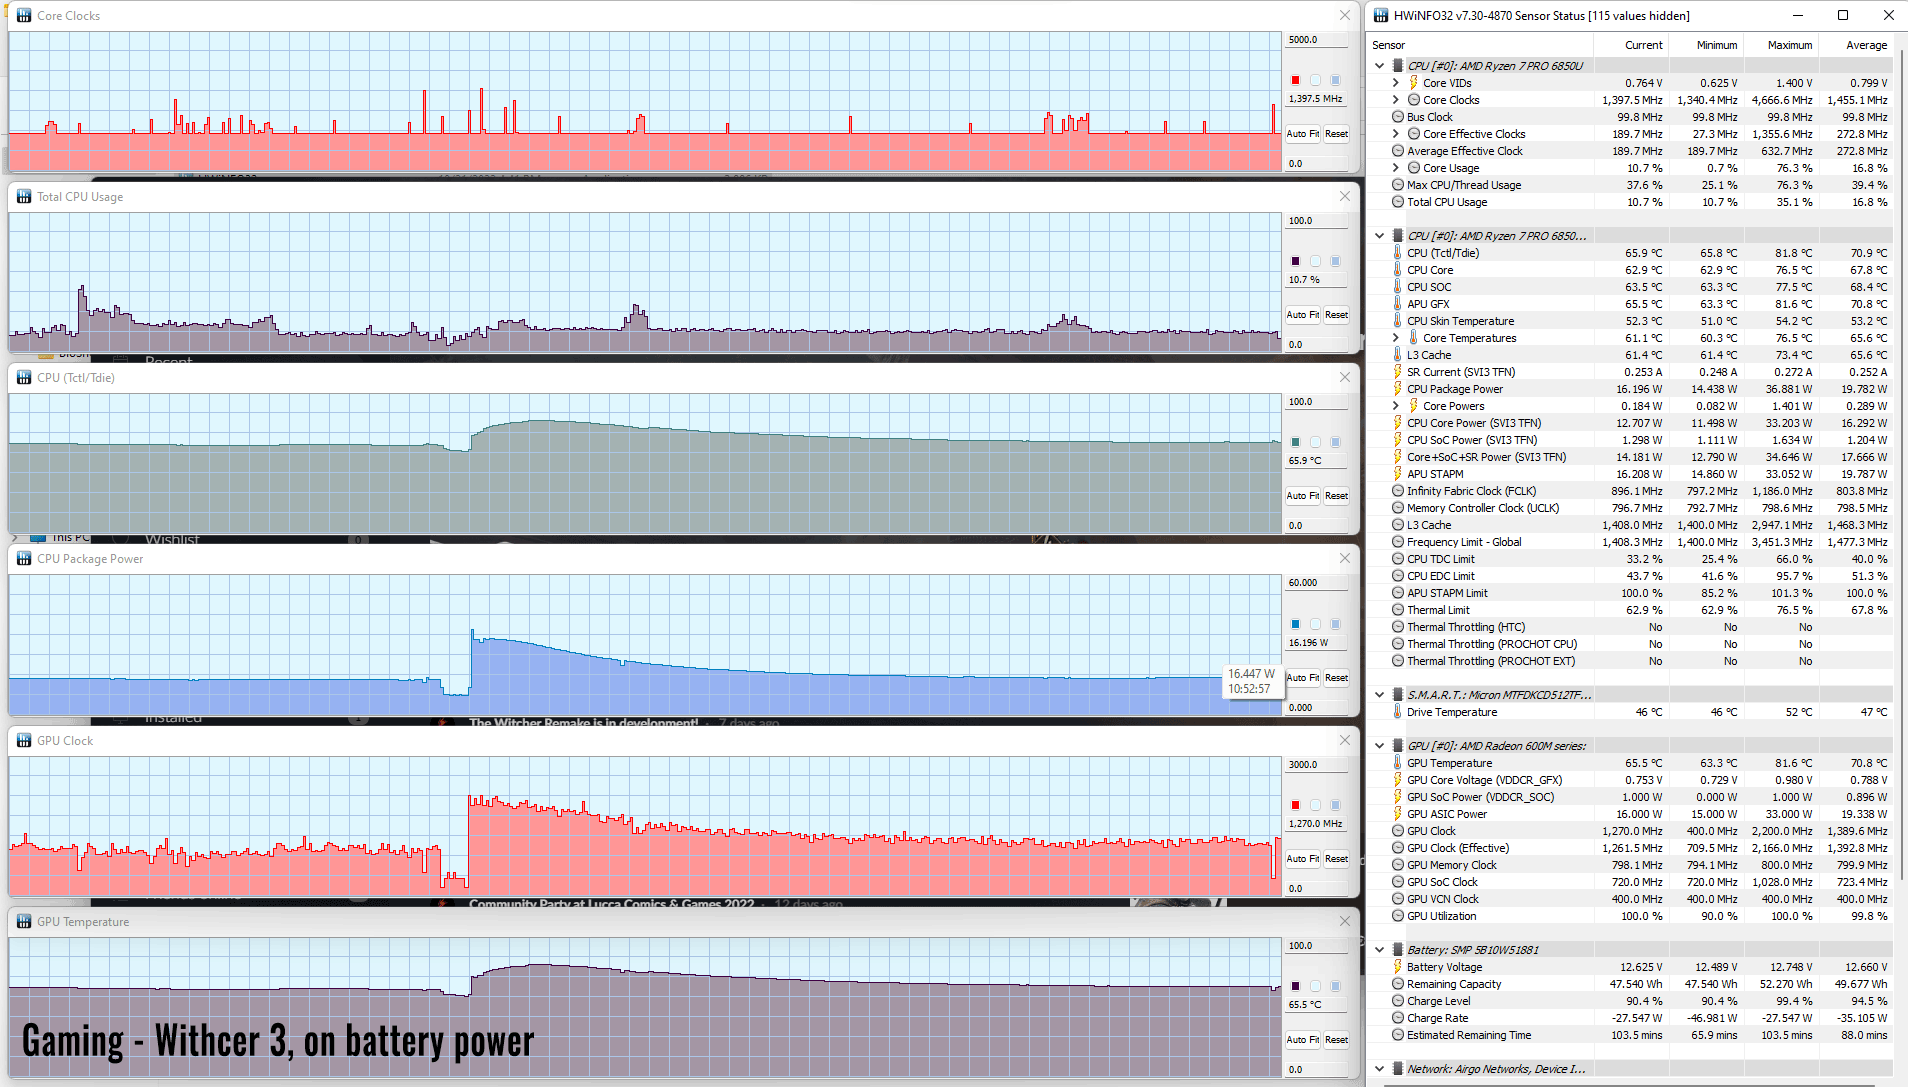Click the CPU Skin Temperature icon
Image resolution: width=1908 pixels, height=1087 pixels.
point(1398,321)
